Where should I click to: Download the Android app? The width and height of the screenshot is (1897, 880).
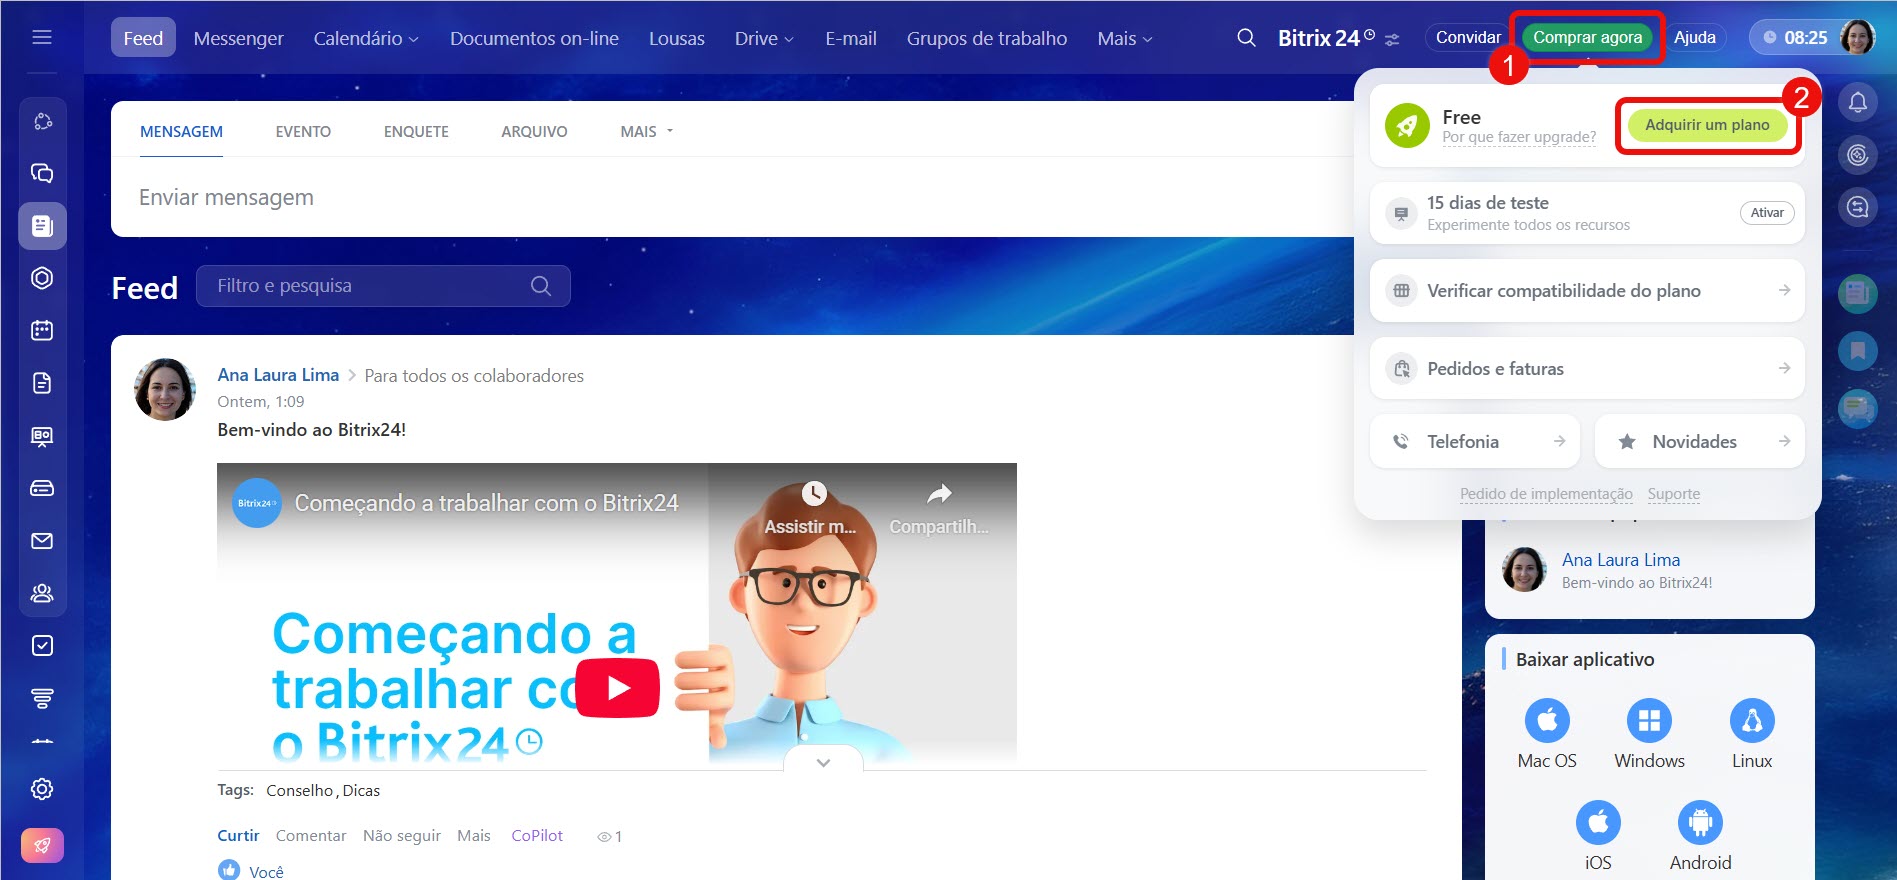[1700, 823]
